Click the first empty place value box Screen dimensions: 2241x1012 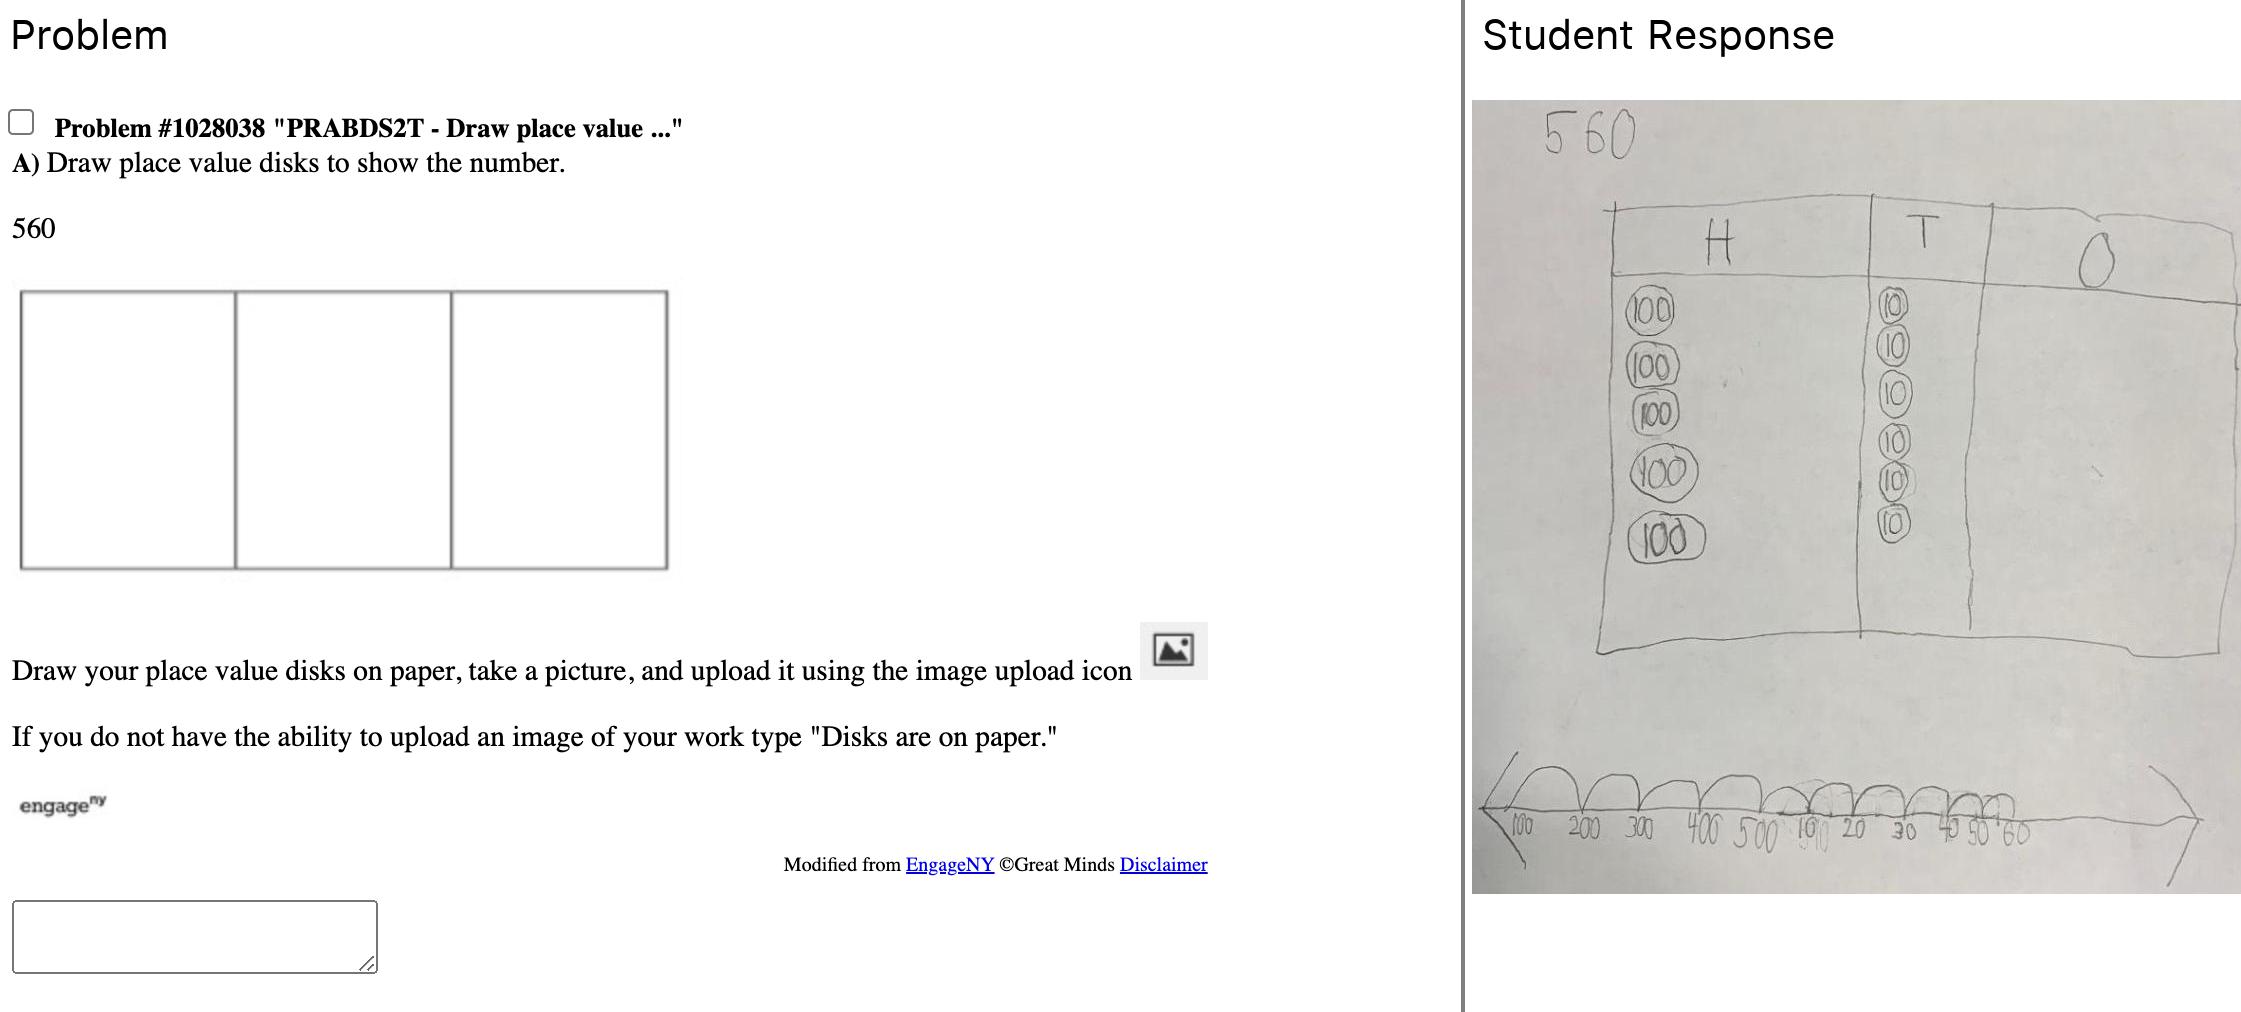(128, 430)
